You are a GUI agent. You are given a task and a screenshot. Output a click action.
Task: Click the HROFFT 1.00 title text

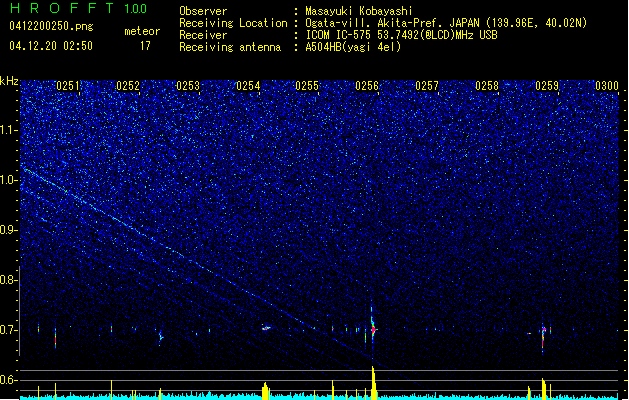pyautogui.click(x=78, y=8)
